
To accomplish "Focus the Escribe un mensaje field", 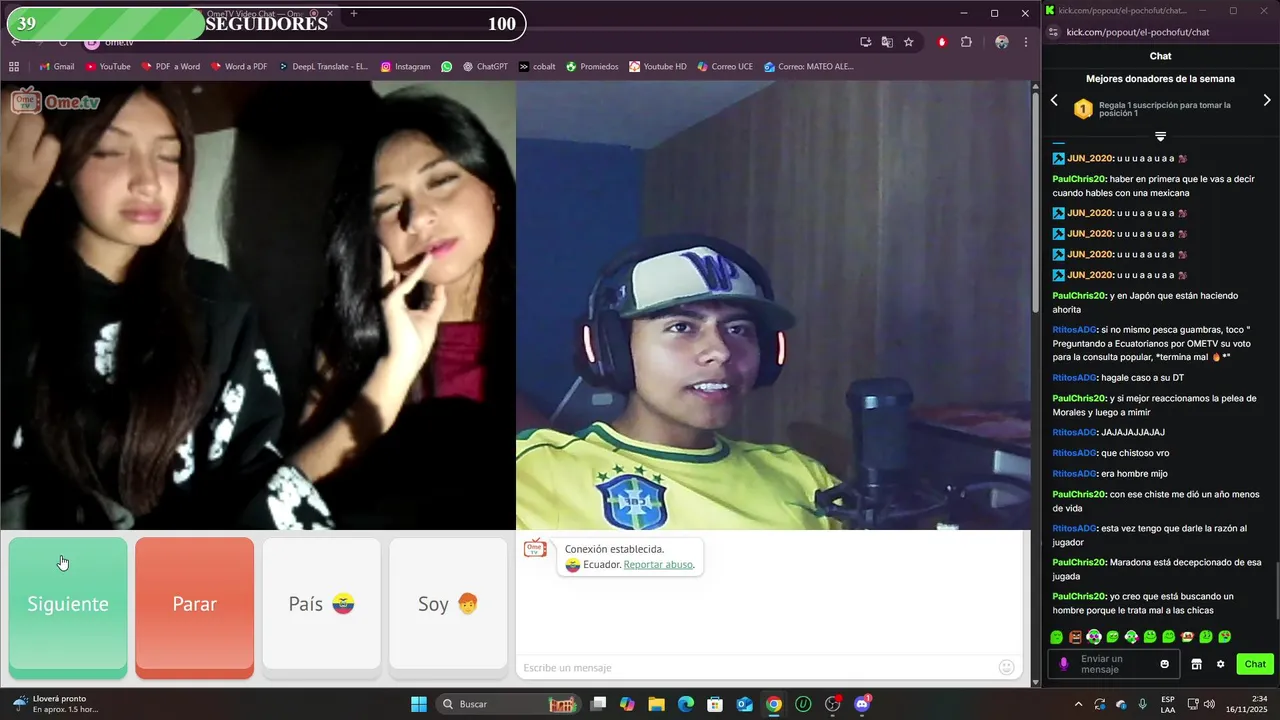I will pos(758,668).
